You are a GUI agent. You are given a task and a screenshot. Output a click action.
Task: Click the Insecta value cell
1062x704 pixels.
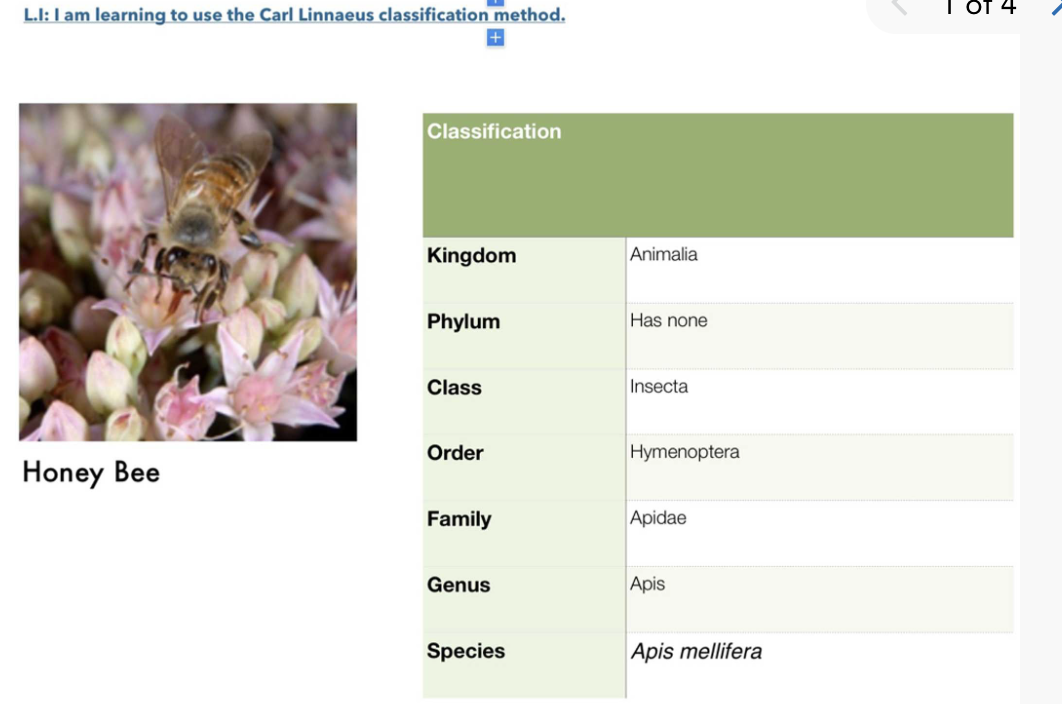pos(820,402)
